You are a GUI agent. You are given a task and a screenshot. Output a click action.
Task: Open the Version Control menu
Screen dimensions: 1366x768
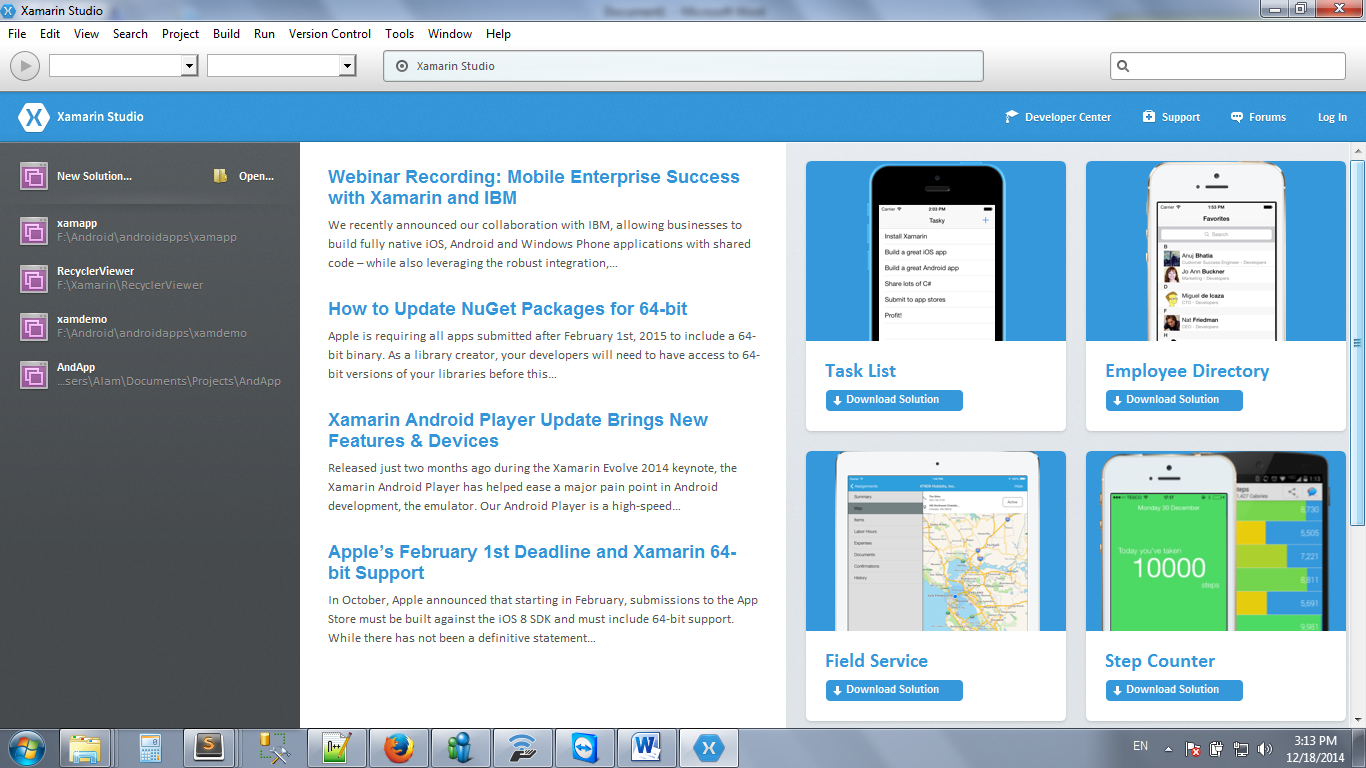pyautogui.click(x=330, y=34)
